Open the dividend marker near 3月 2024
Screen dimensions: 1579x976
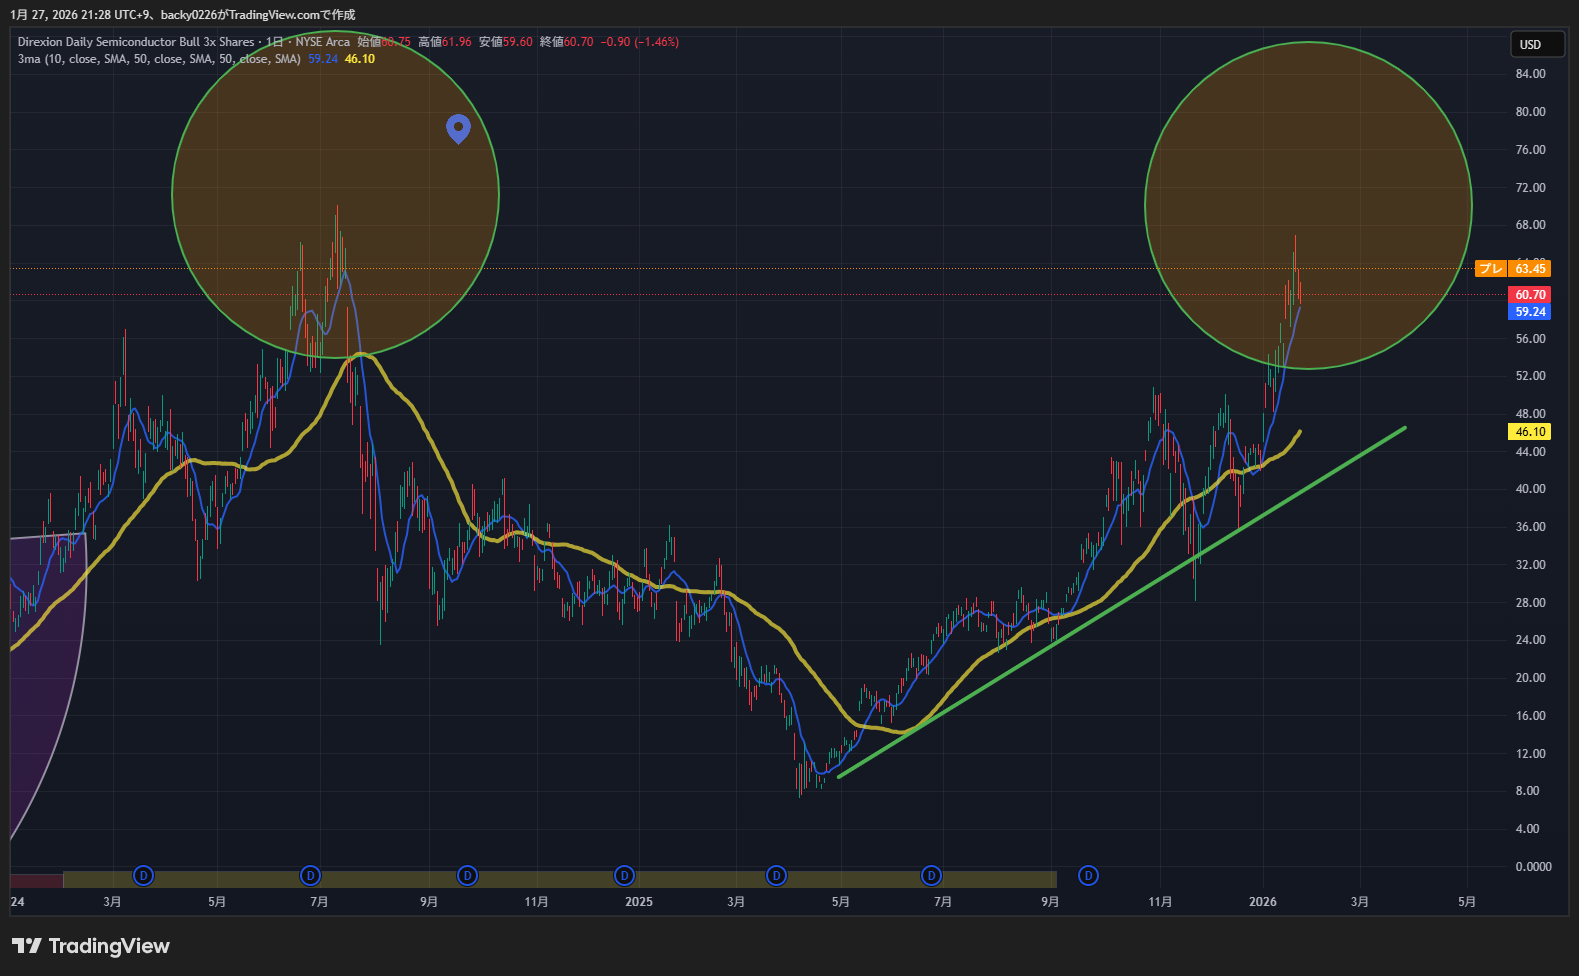(144, 876)
